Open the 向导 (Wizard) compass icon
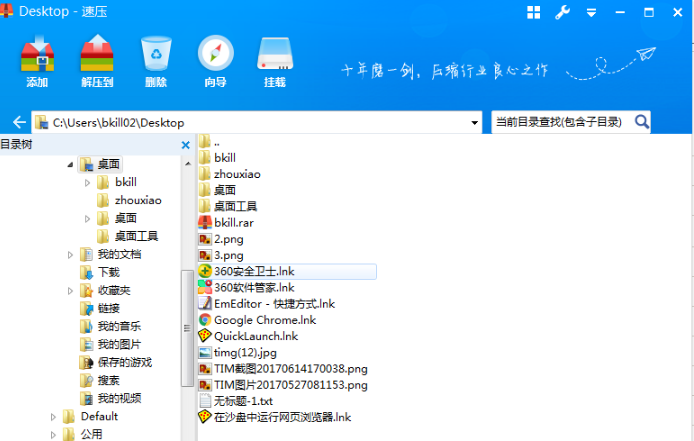694x441 pixels. [216, 53]
